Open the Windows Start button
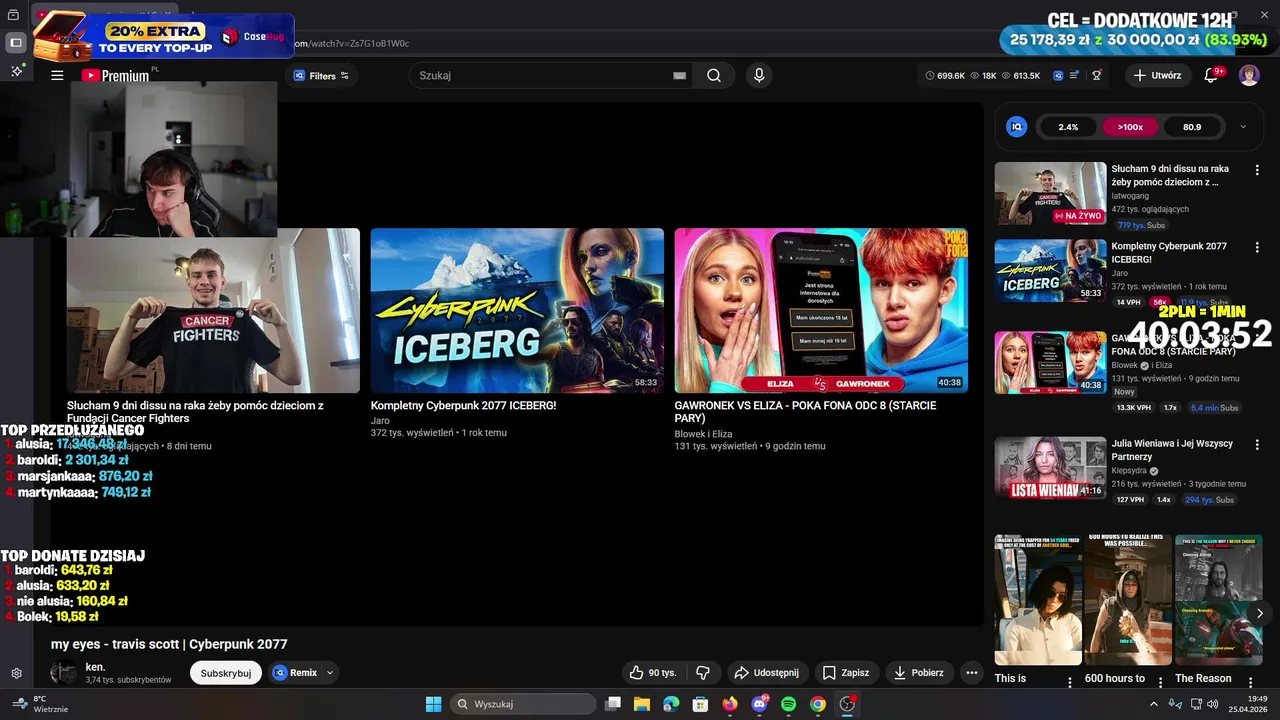This screenshot has height=720, width=1280. coord(433,704)
